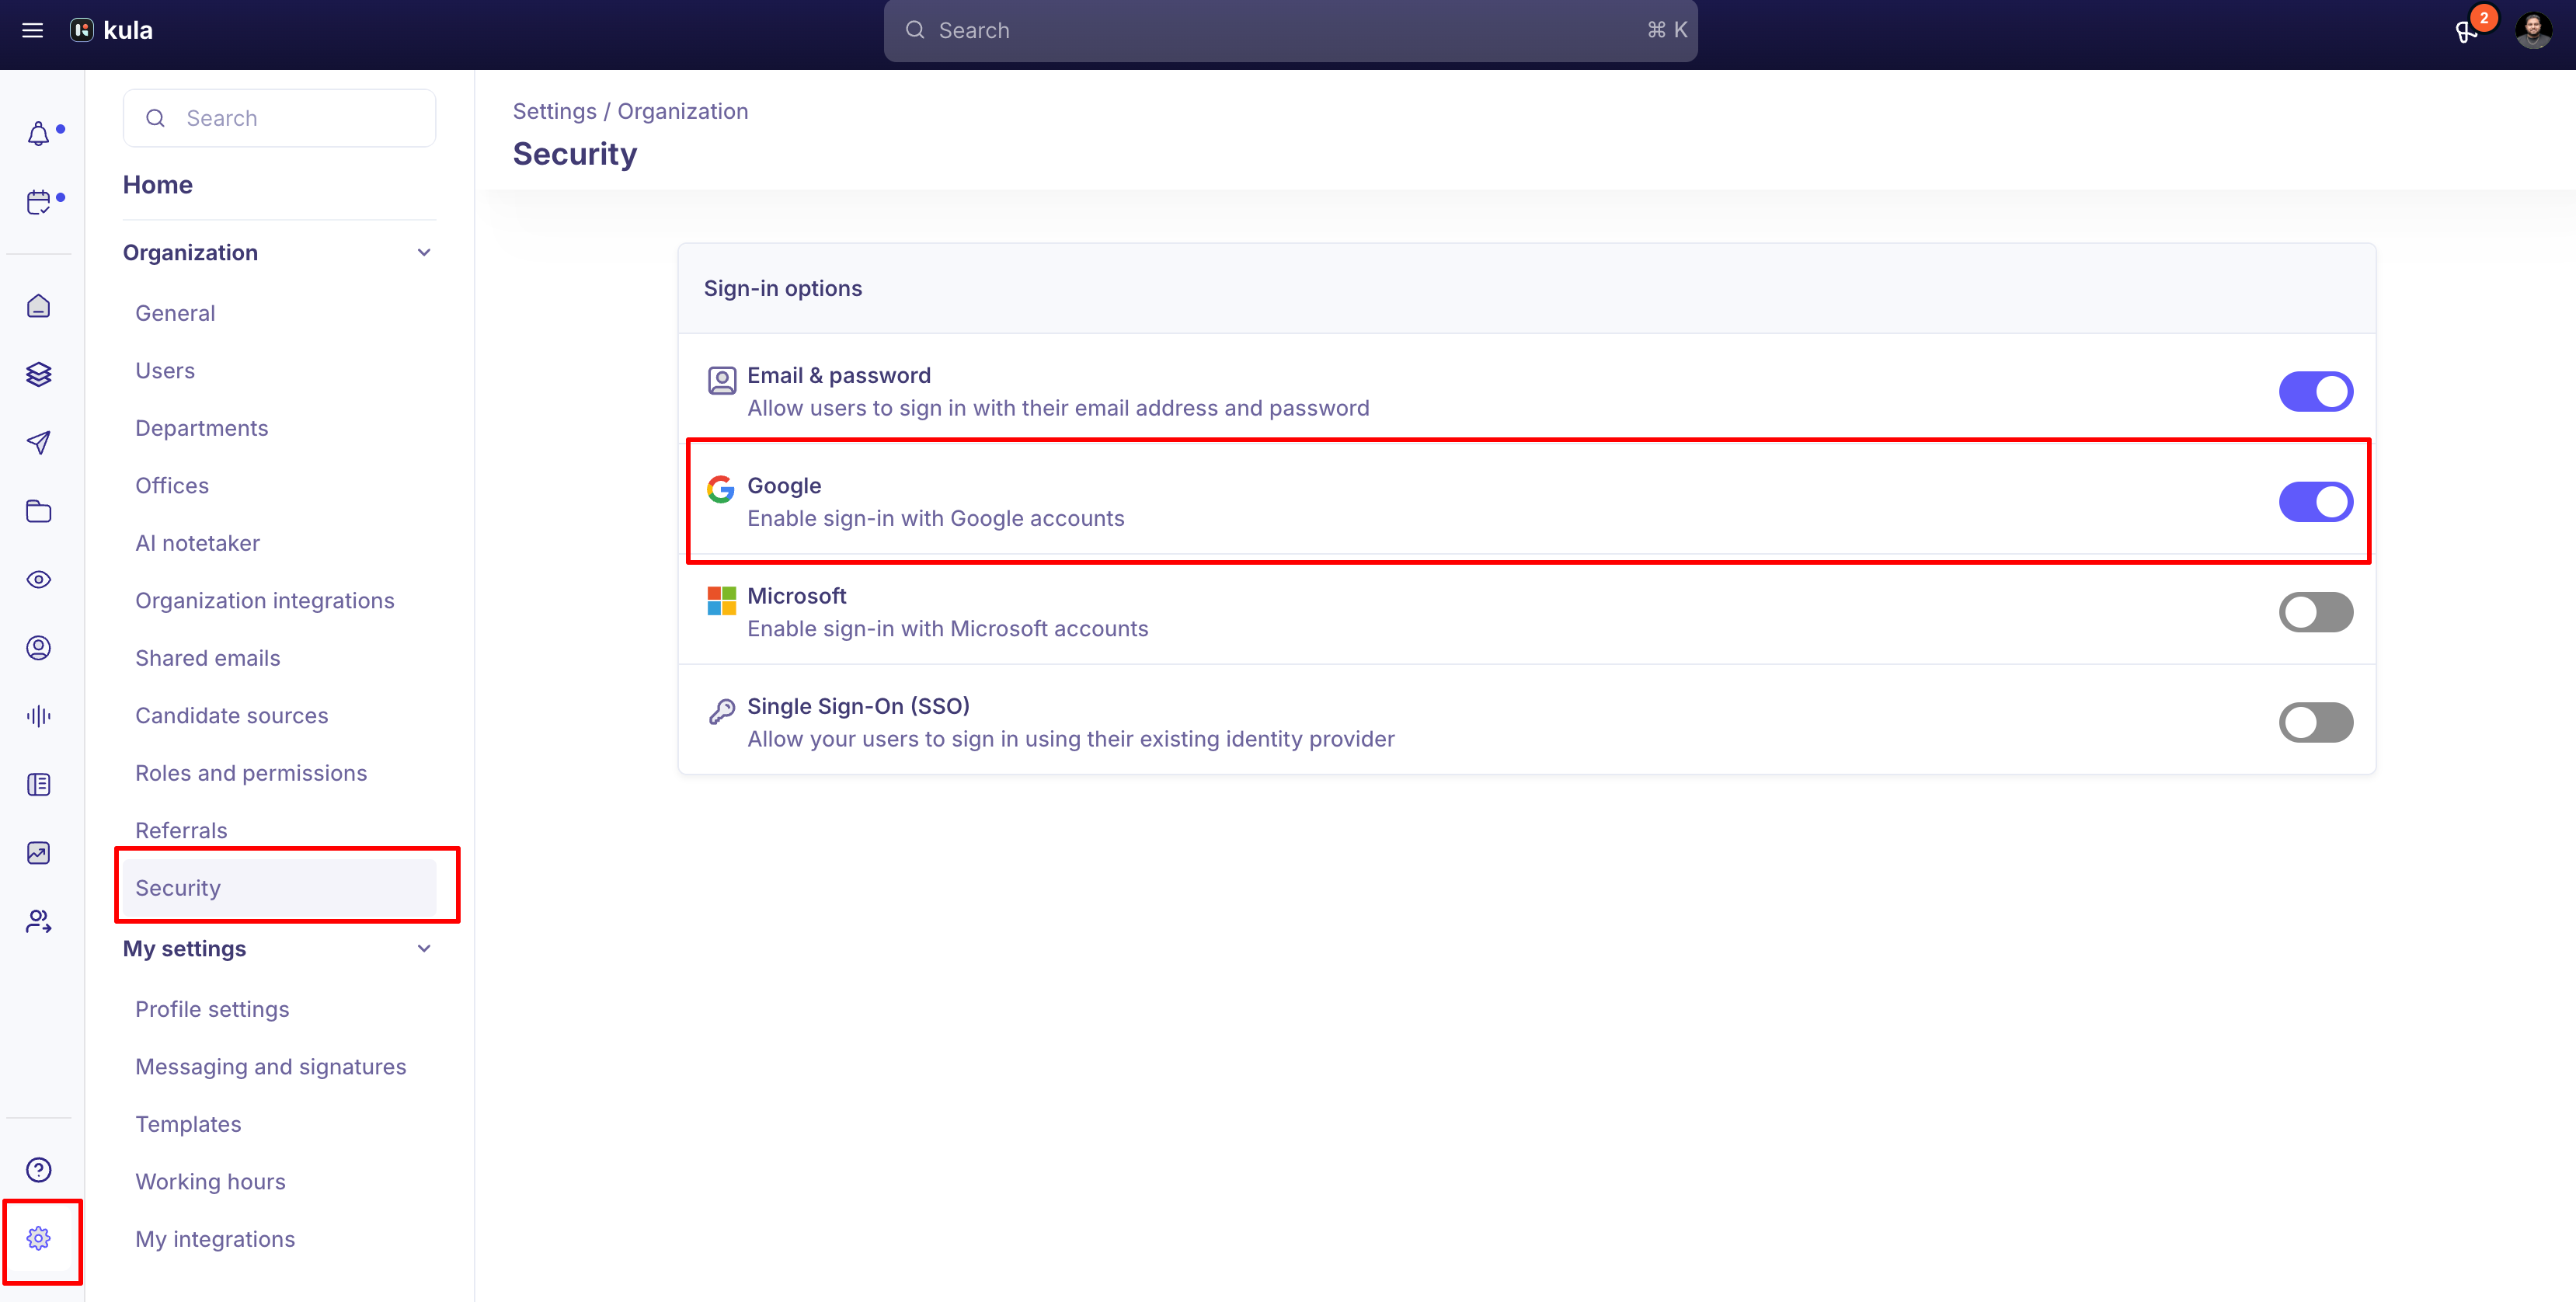This screenshot has width=2576, height=1302.
Task: Open the settings gear at sidebar bottom
Action: [39, 1238]
